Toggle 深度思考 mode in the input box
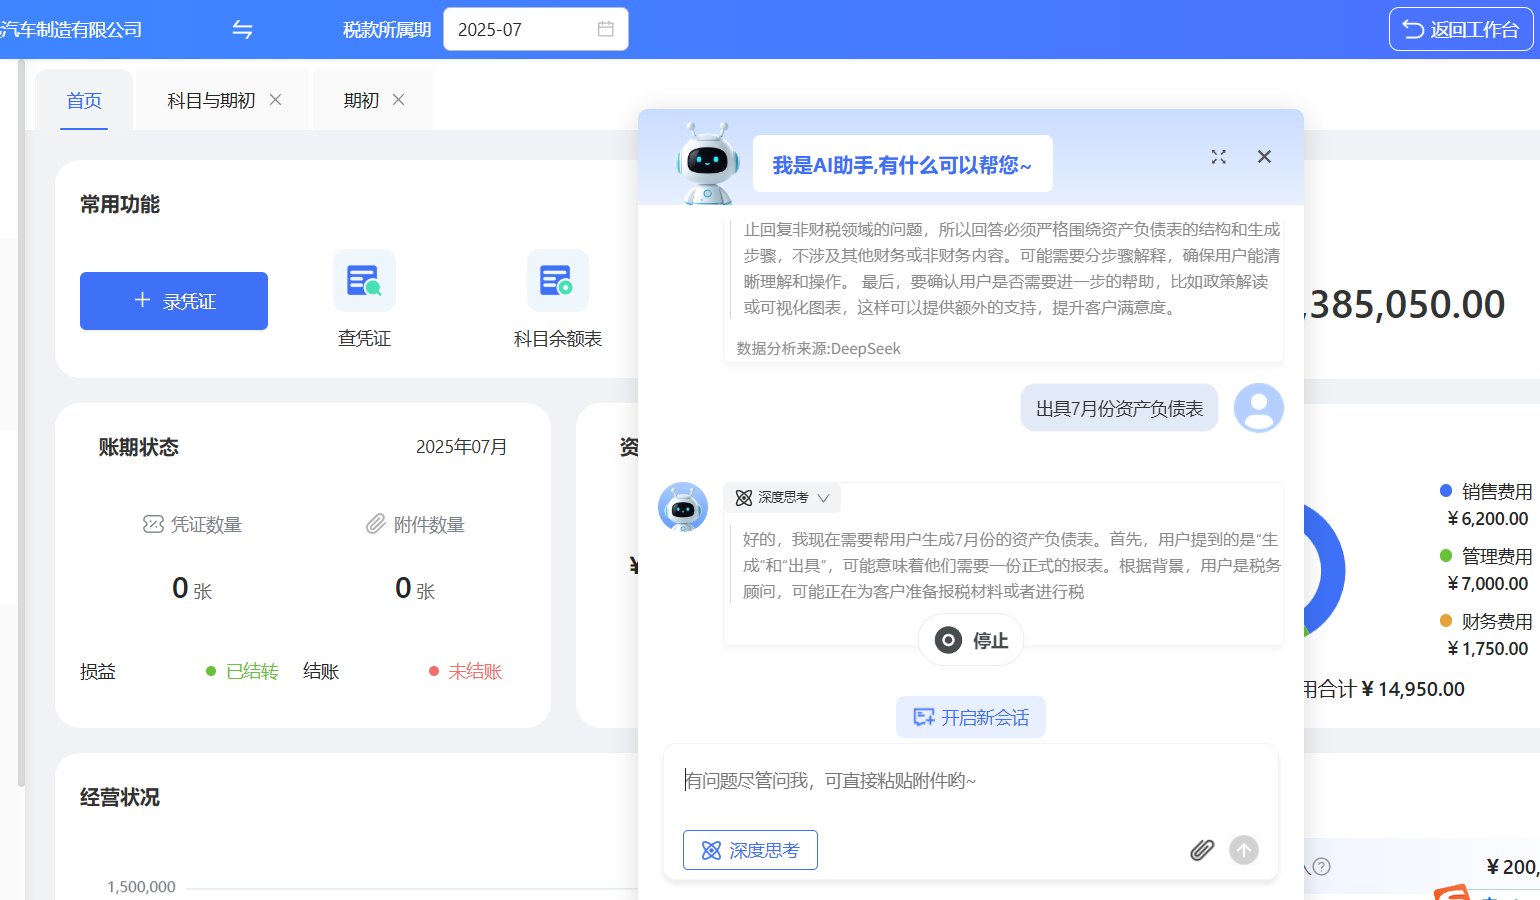The image size is (1540, 900). pyautogui.click(x=750, y=850)
